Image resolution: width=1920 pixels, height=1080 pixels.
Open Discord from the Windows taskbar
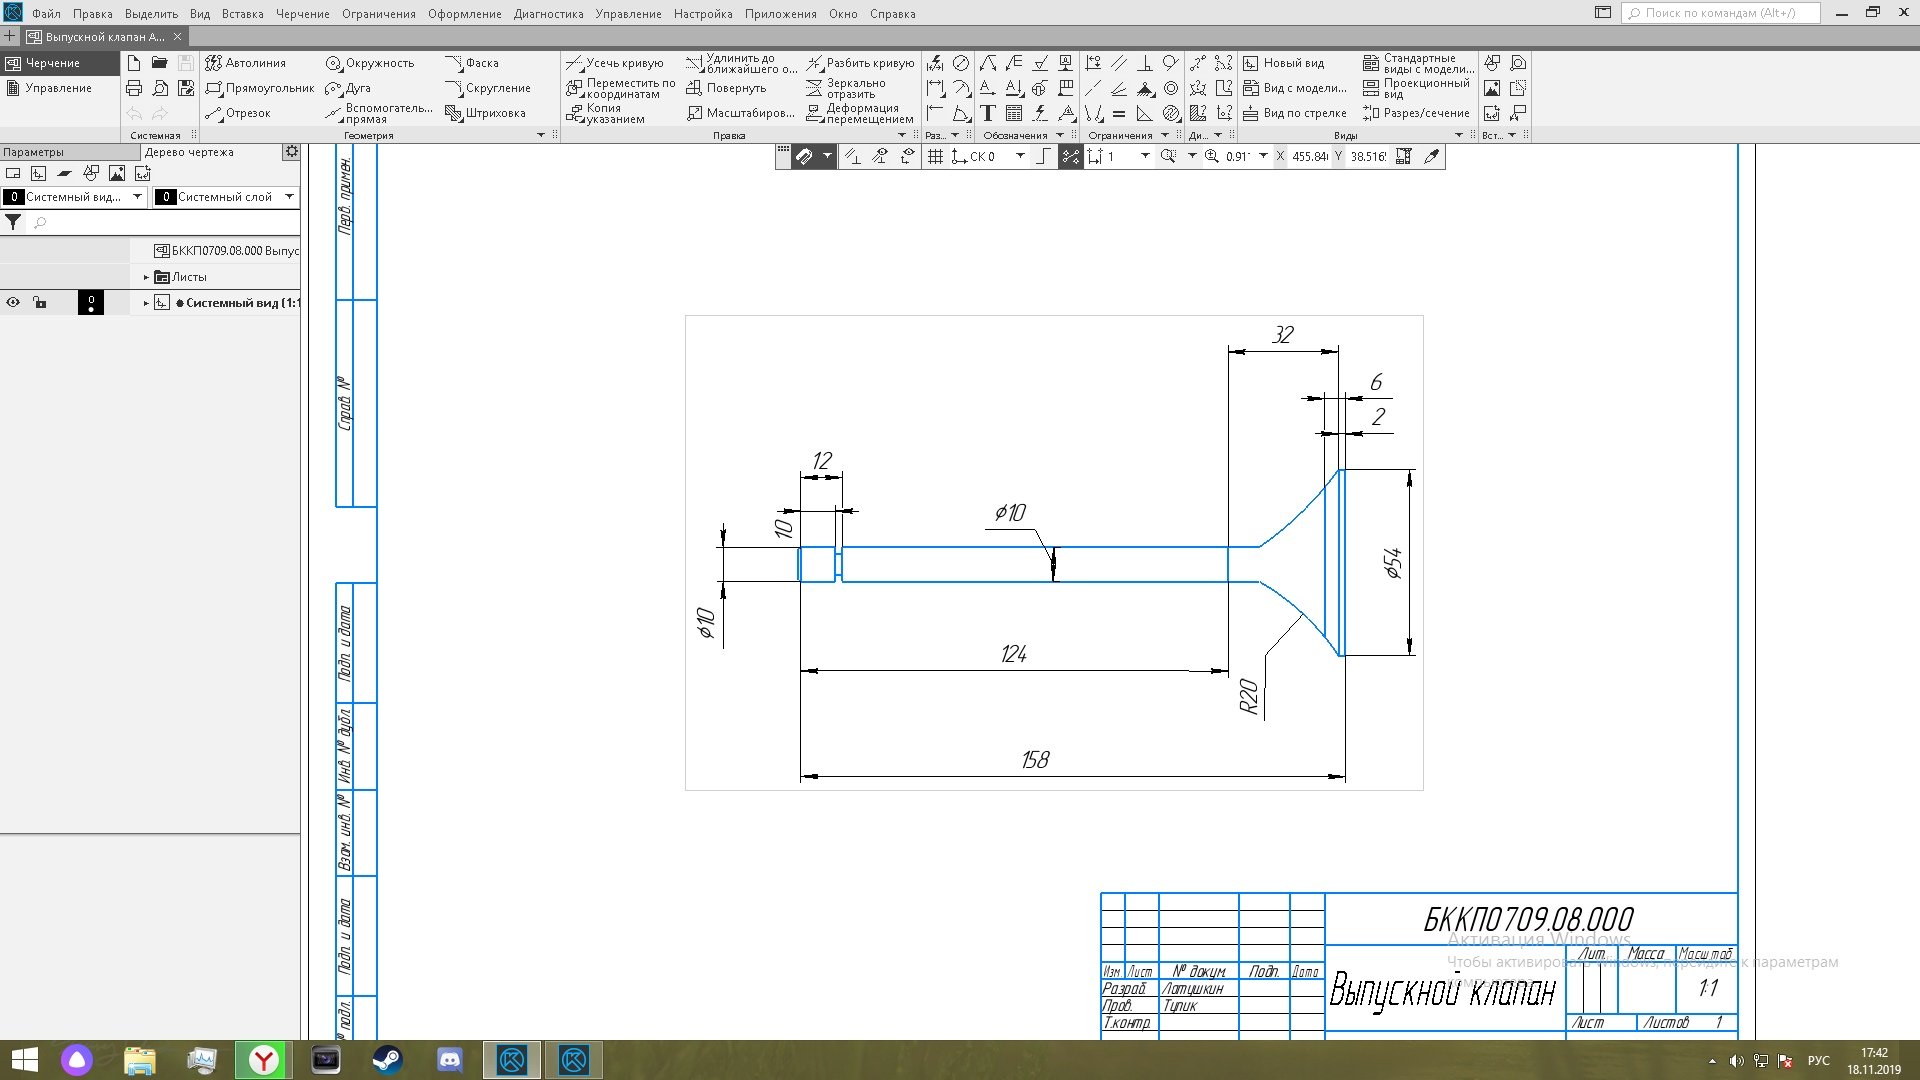449,1059
